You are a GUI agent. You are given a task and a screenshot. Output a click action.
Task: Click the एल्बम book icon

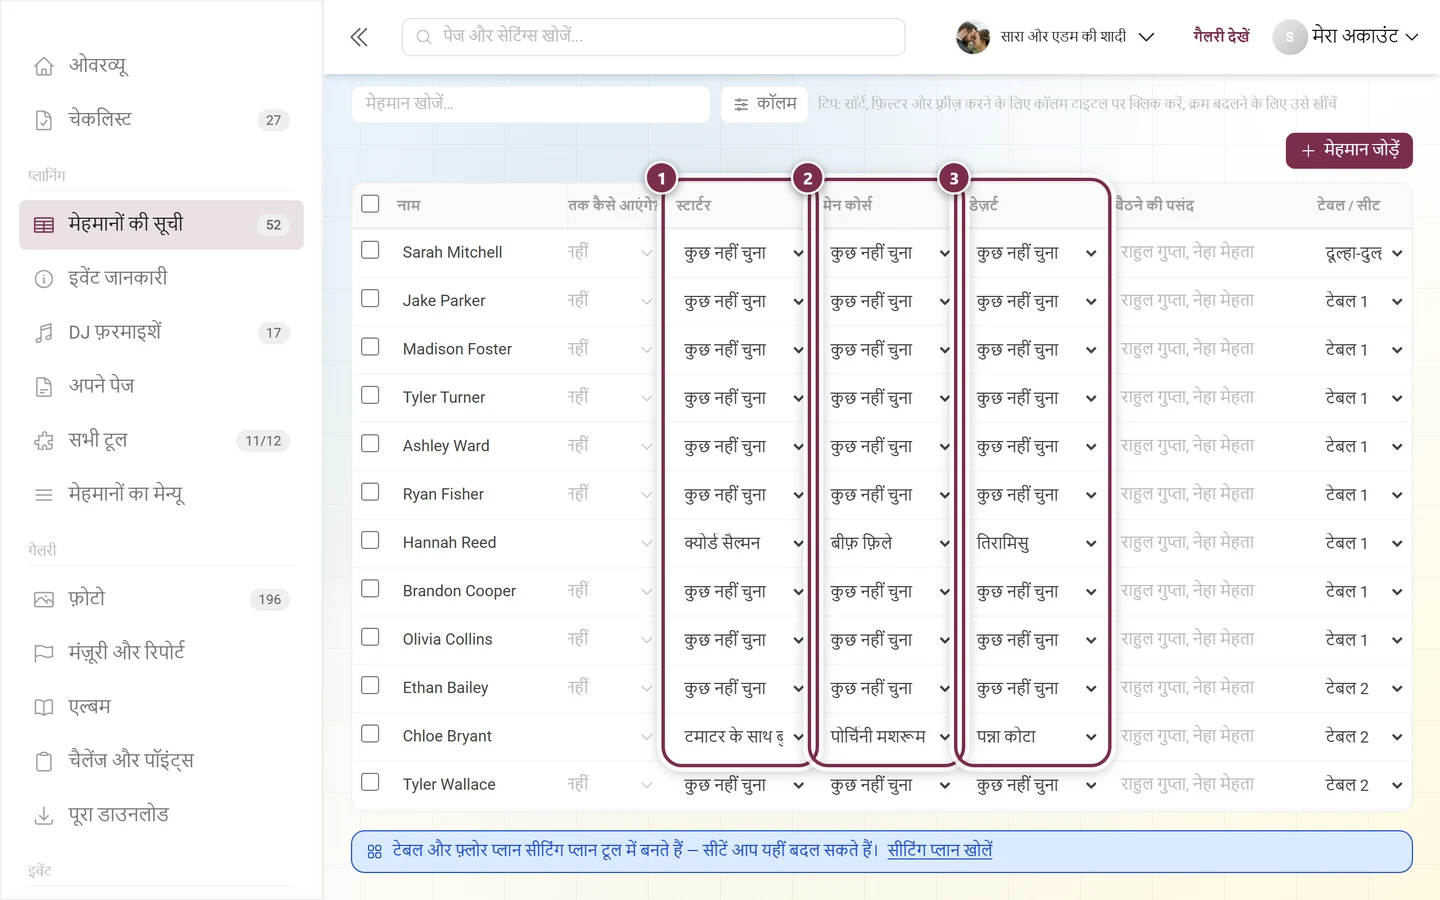(44, 707)
